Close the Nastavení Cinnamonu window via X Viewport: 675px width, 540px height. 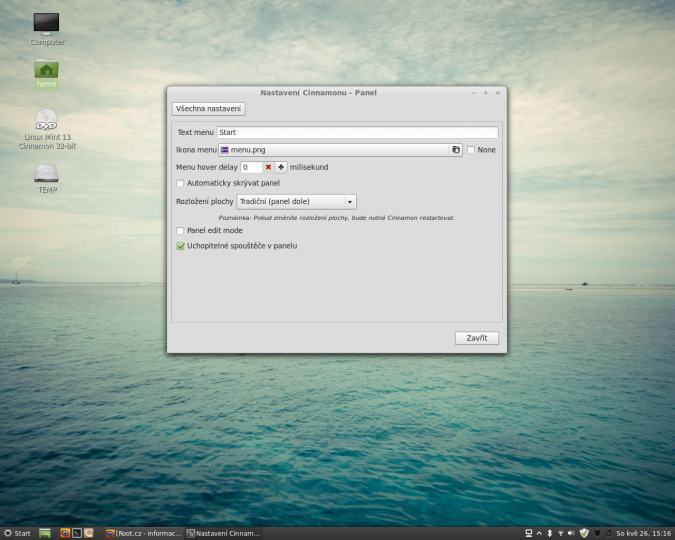point(498,93)
